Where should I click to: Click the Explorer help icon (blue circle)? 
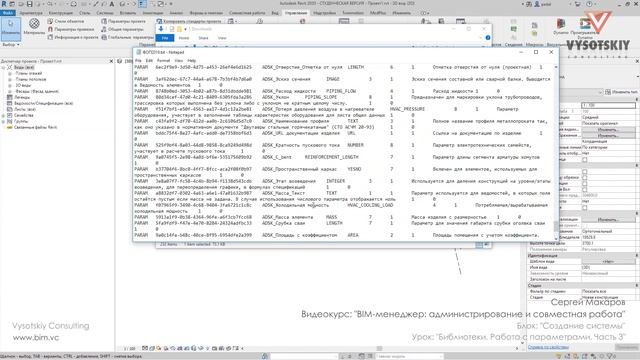487,38
